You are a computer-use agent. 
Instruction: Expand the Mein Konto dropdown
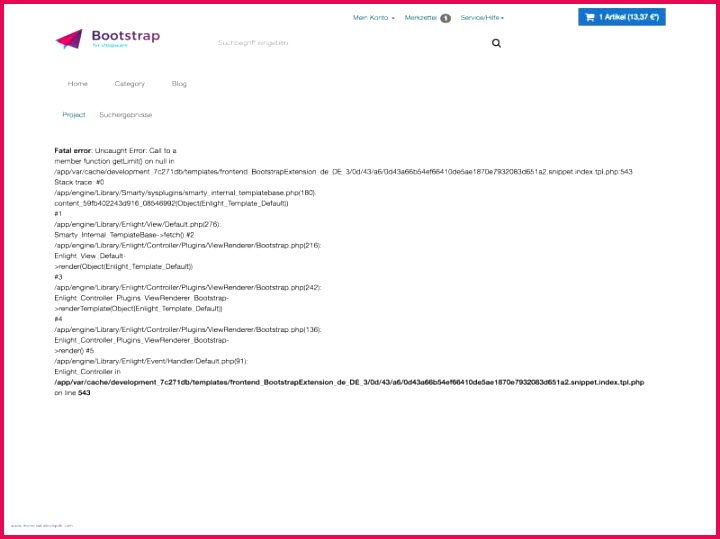point(373,18)
